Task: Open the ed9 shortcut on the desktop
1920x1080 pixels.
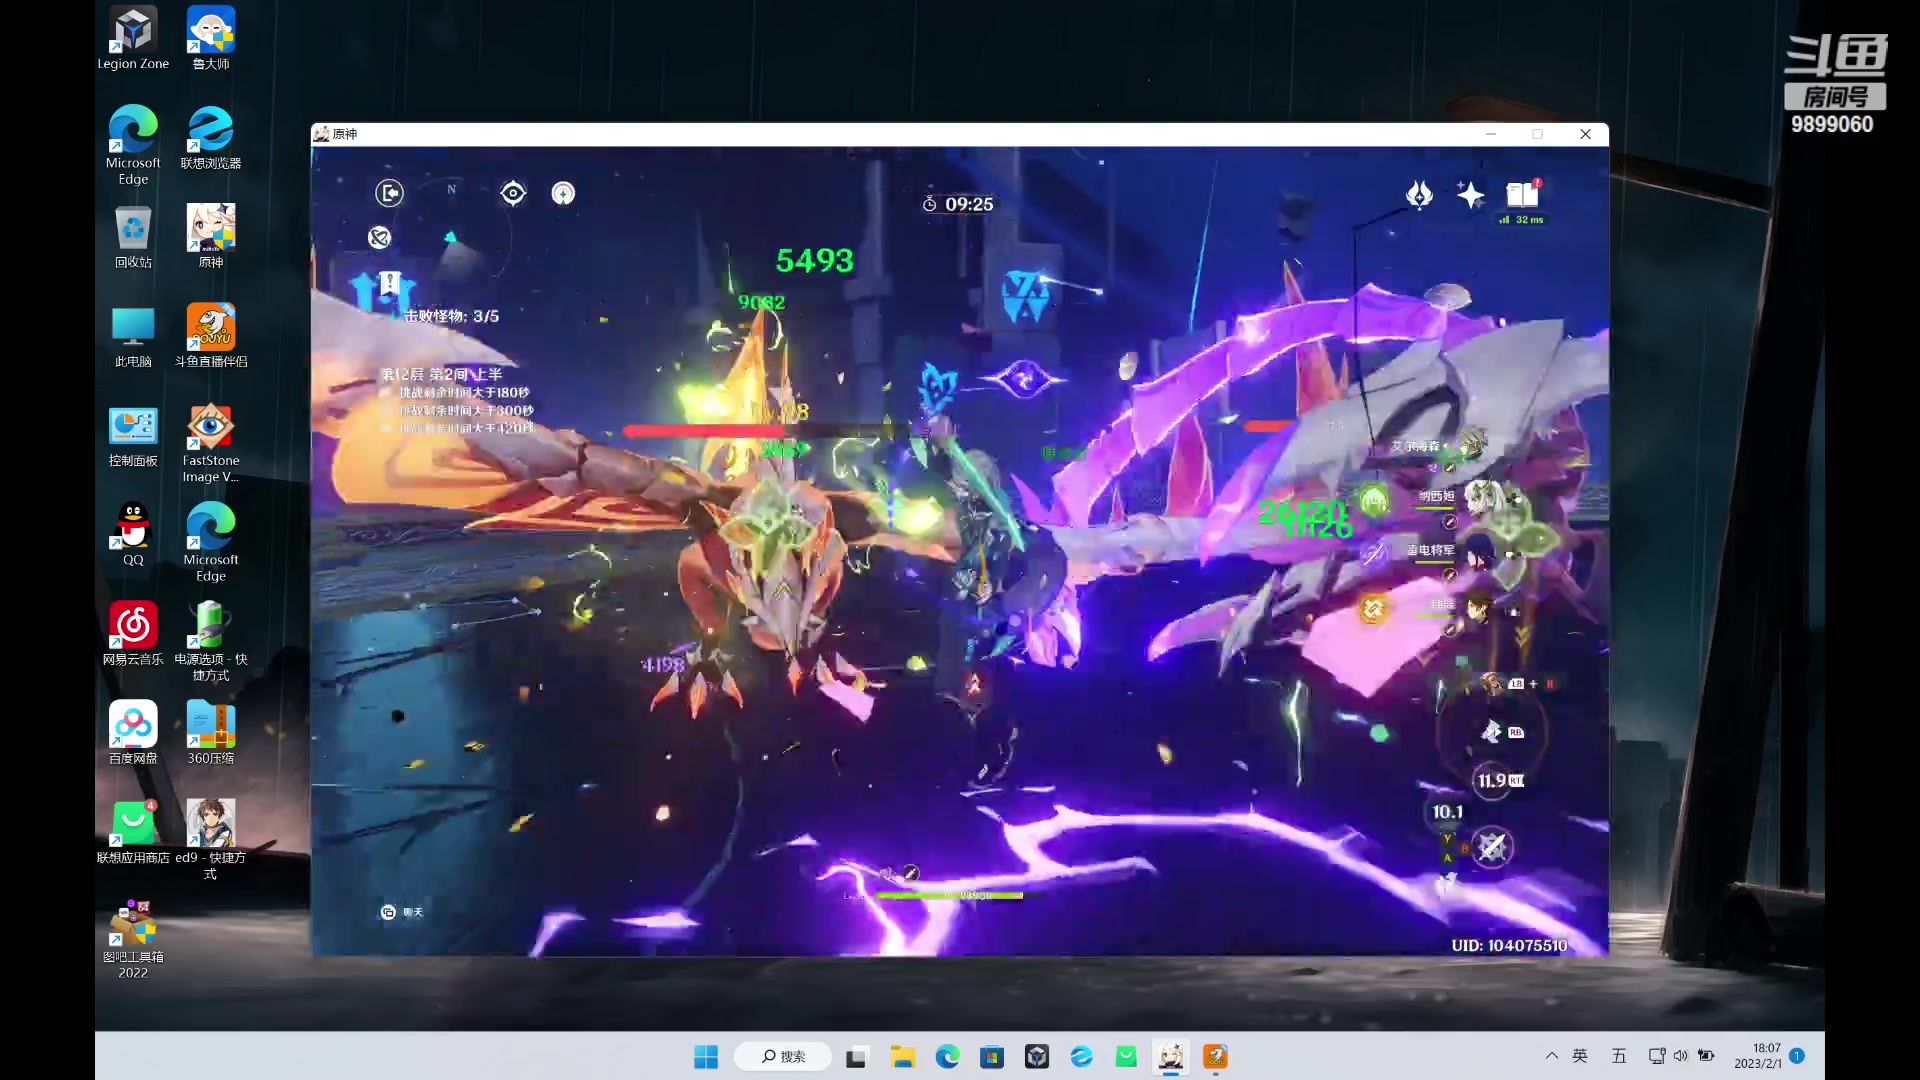Action: tap(211, 839)
